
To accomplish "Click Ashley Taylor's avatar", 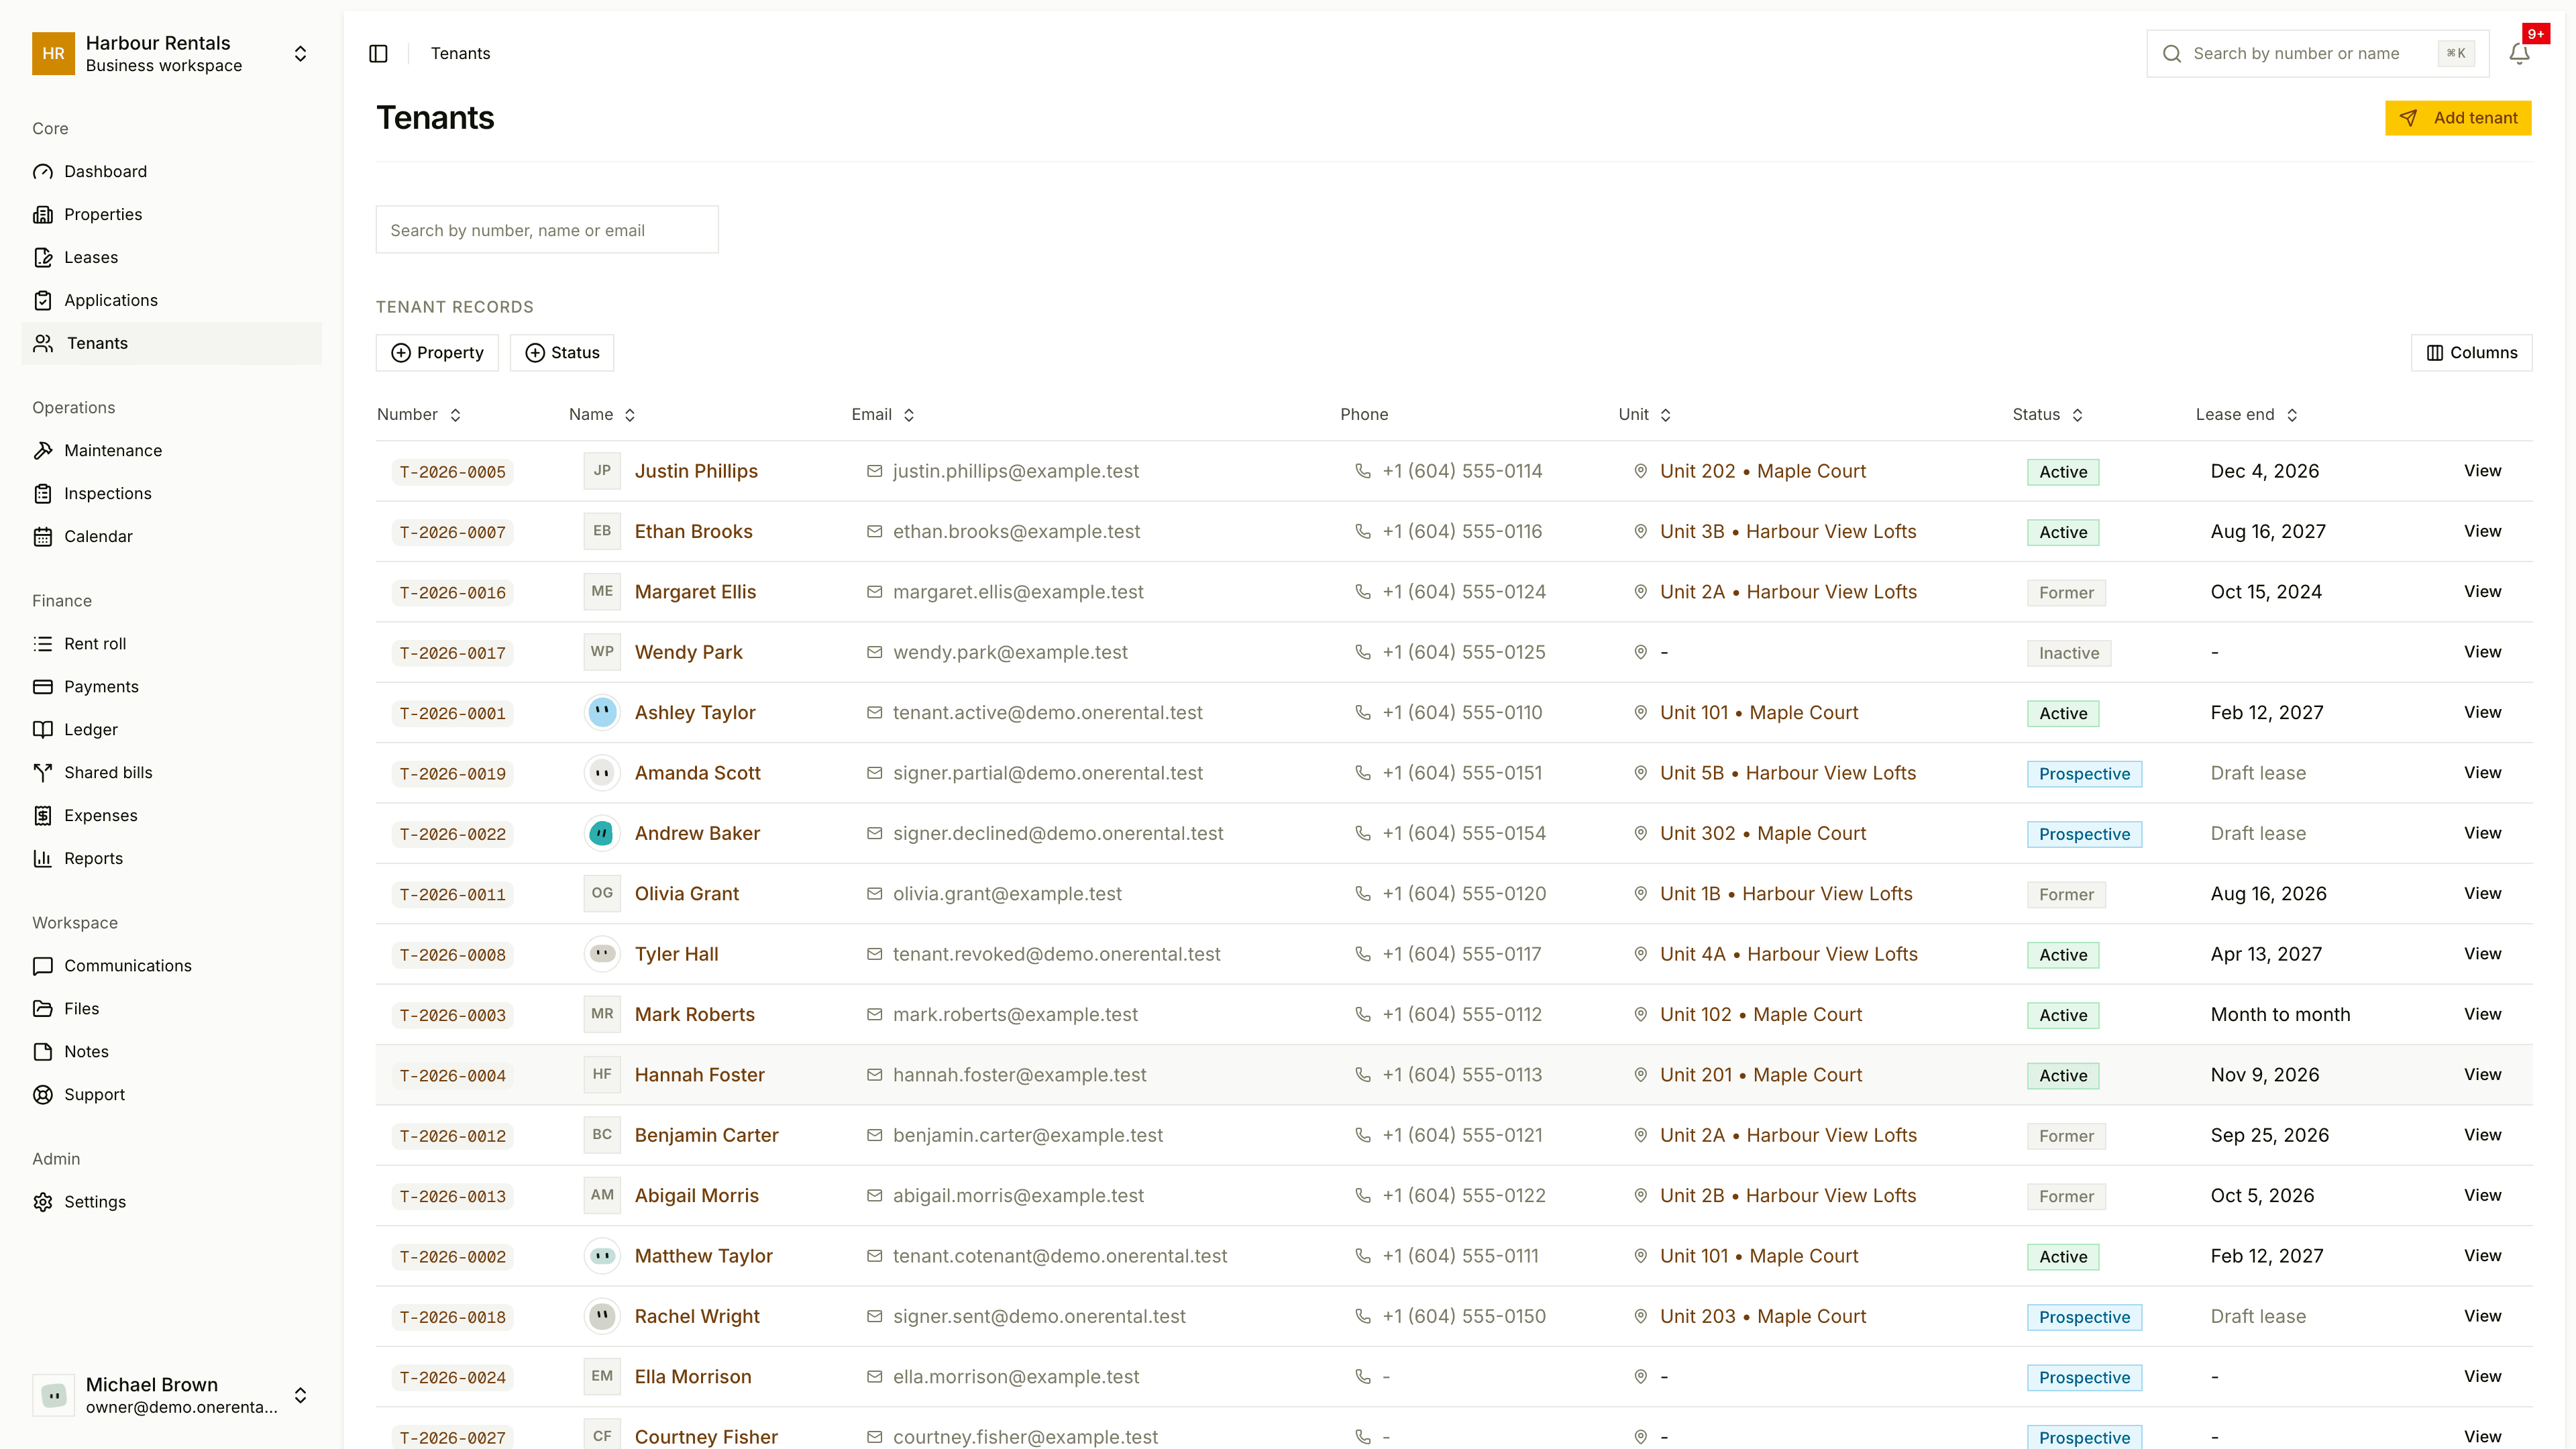I will point(602,712).
